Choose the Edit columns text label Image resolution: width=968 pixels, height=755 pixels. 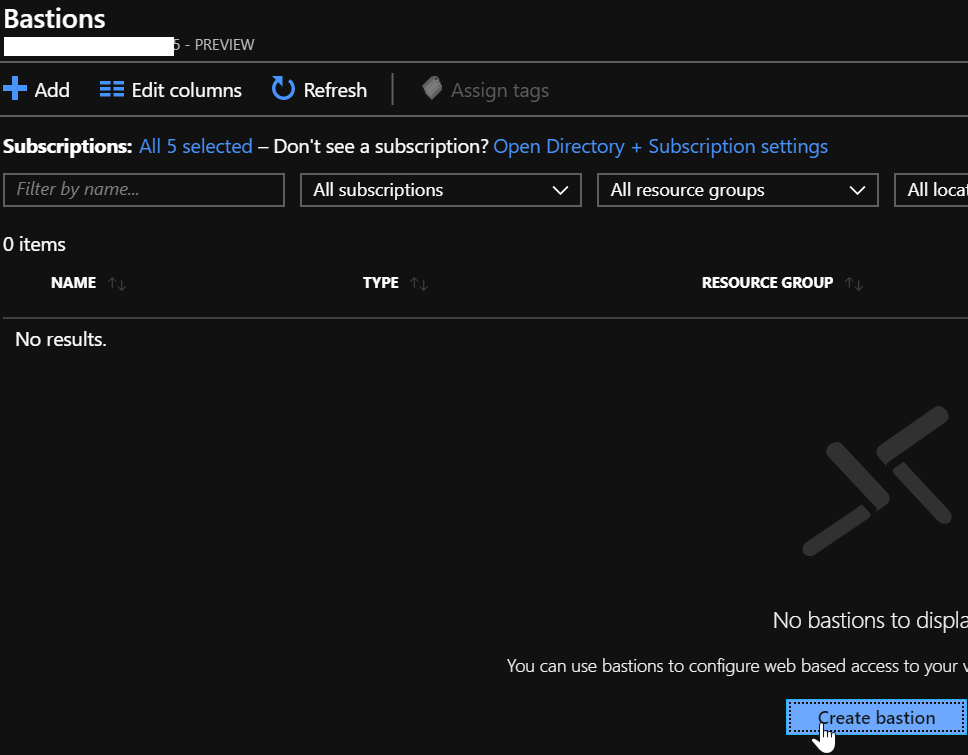pos(186,90)
